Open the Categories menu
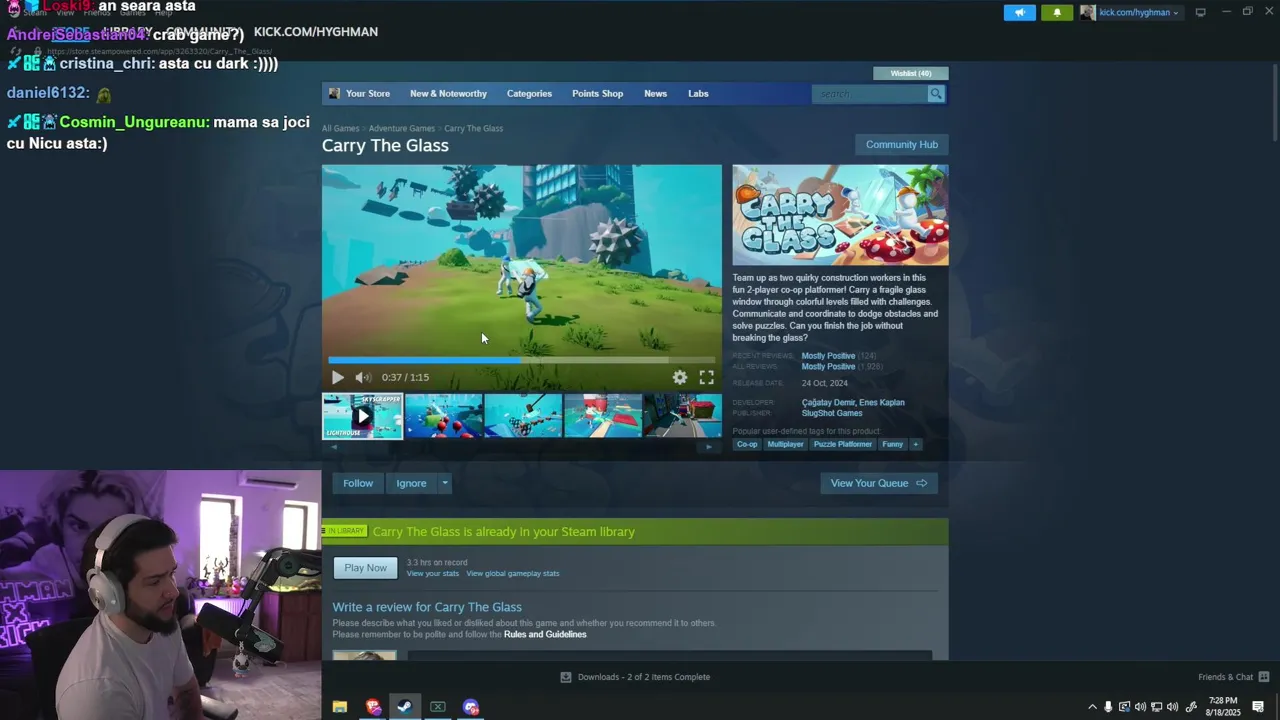 point(529,93)
